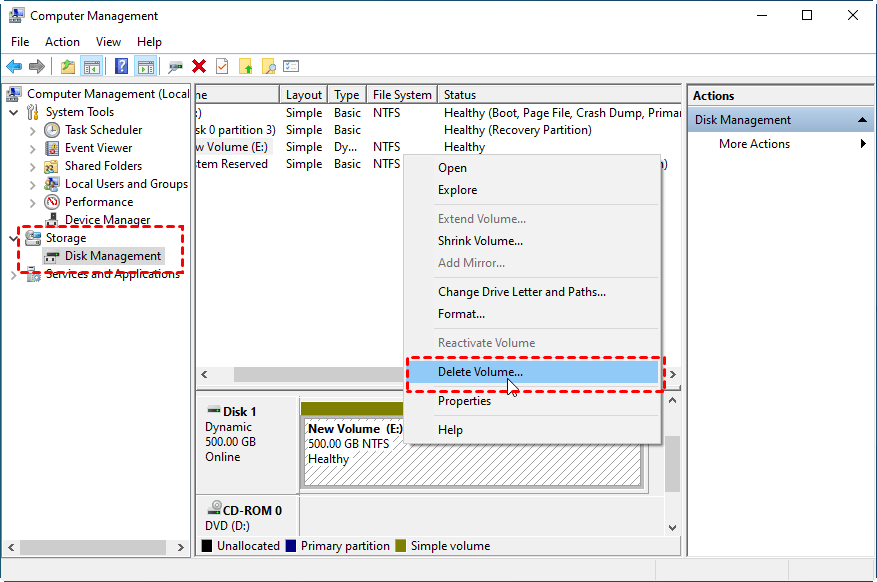Viewport: 877px width, 582px height.
Task: Open the View menu
Action: tap(108, 42)
